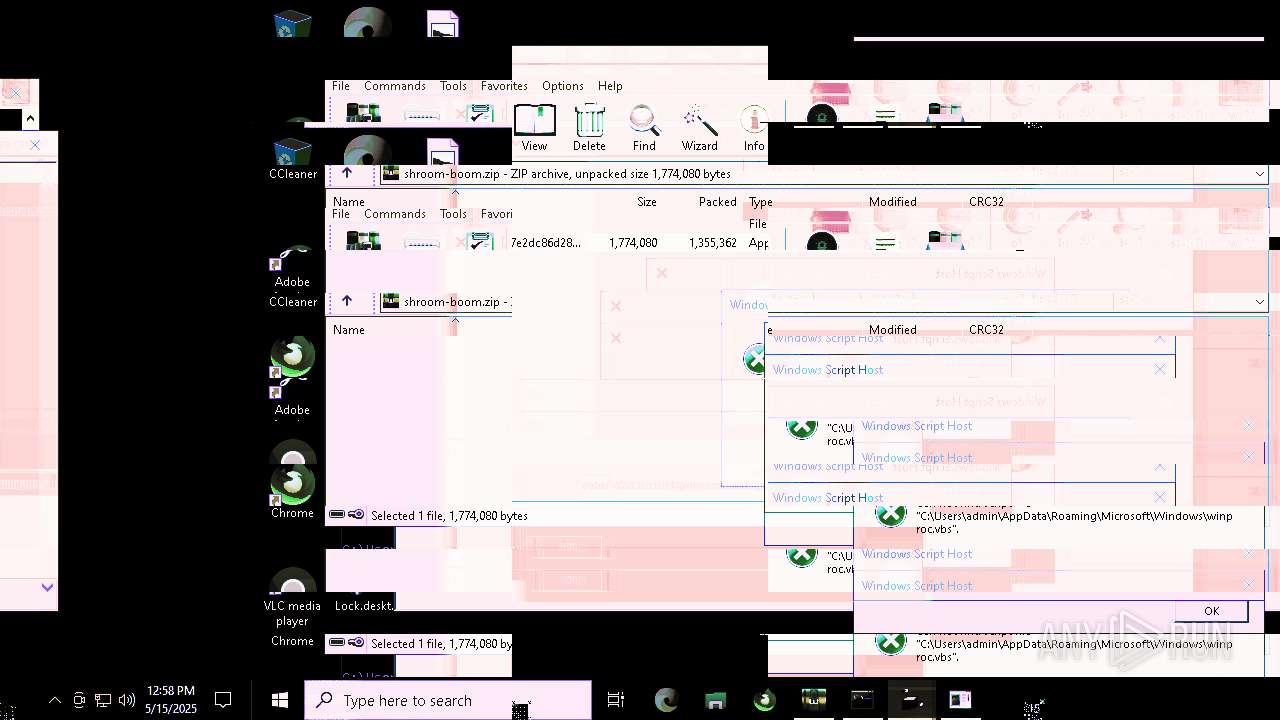Click the Type here to search box
Image resolution: width=1280 pixels, height=720 pixels.
pos(448,700)
